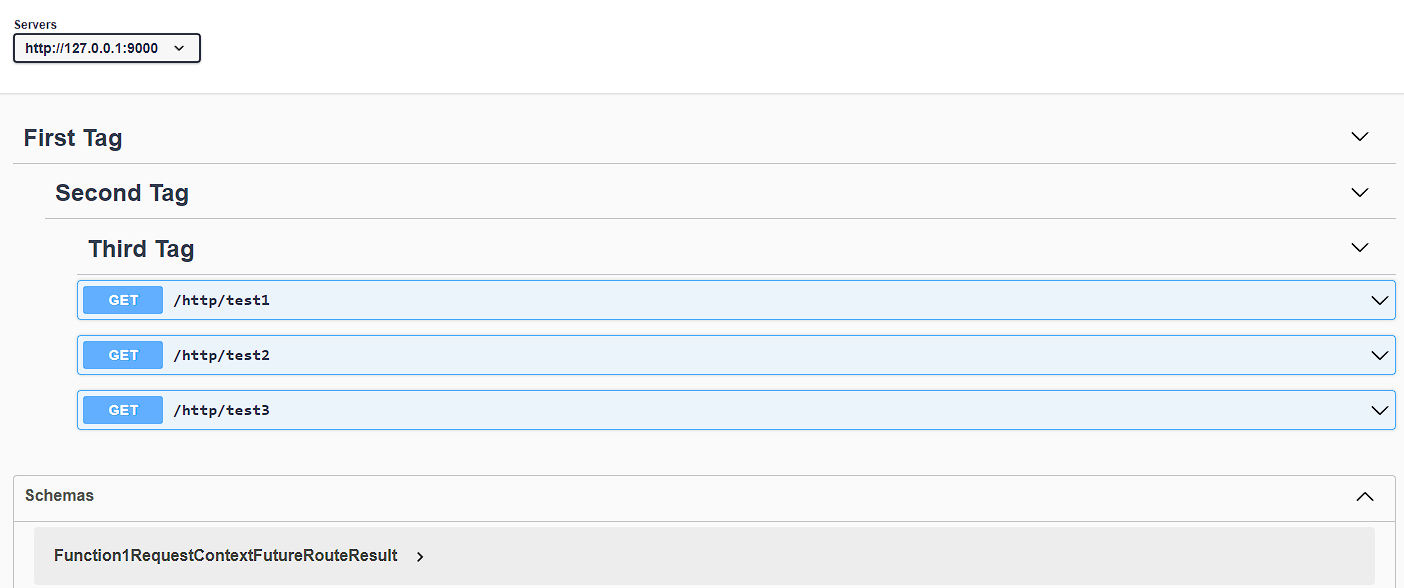Click the /http/test3 endpoint path
This screenshot has height=588, width=1404.
pyautogui.click(x=222, y=410)
